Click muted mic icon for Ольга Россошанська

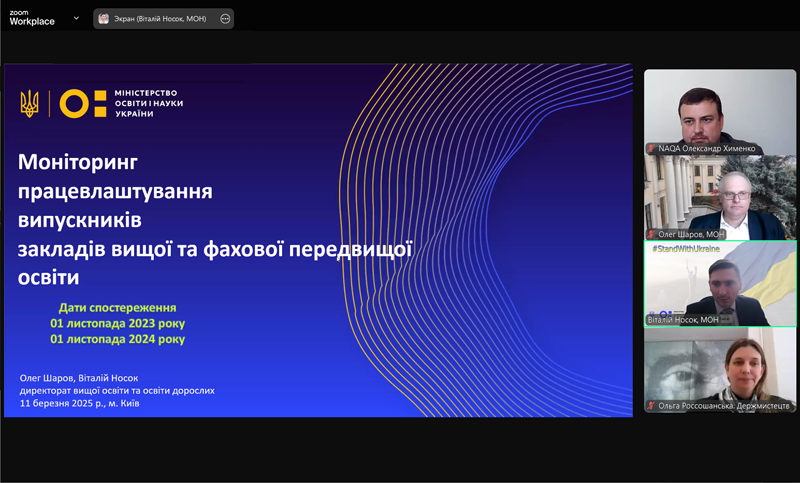pyautogui.click(x=652, y=406)
